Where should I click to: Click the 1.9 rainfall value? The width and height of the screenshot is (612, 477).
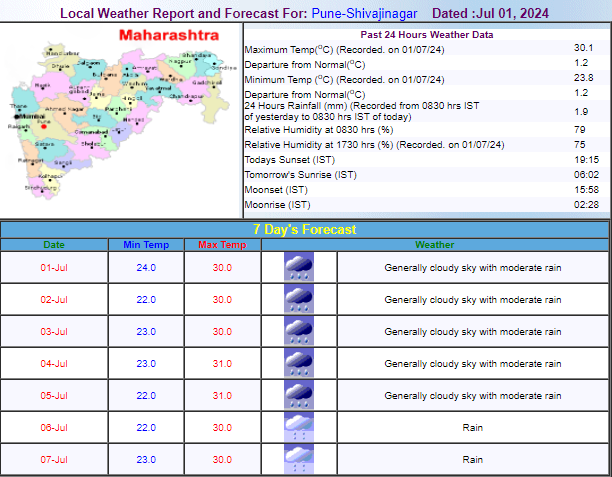tap(581, 112)
